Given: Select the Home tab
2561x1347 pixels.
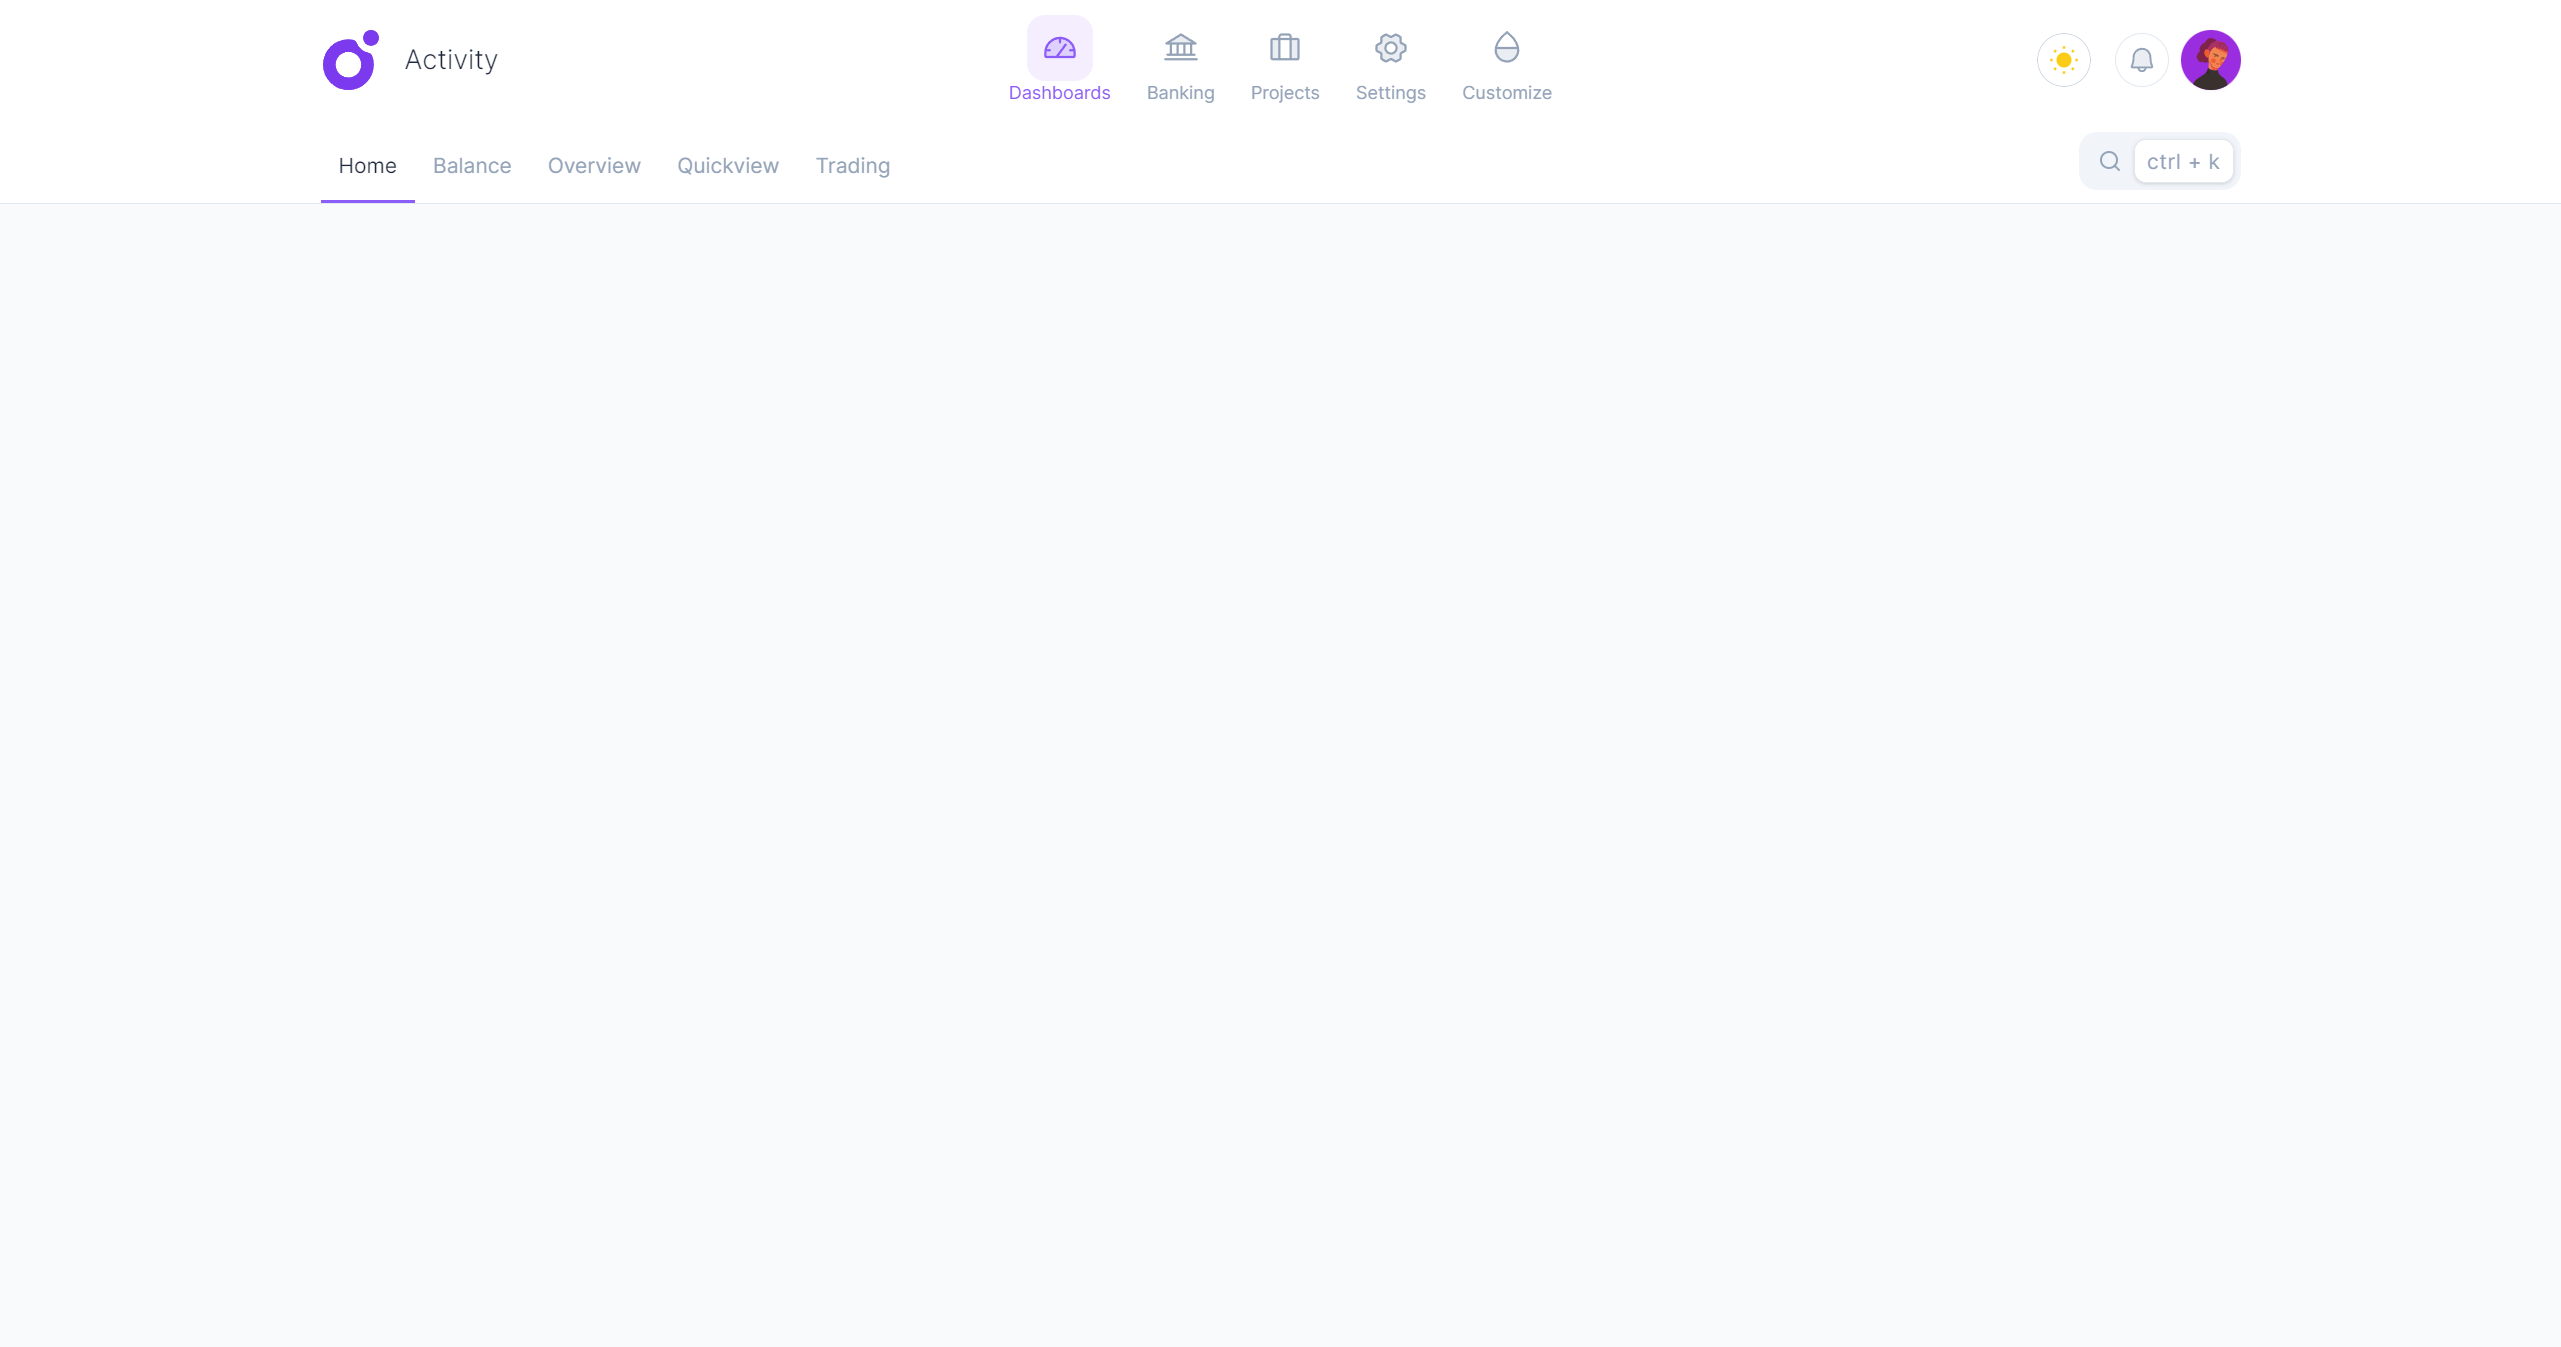Looking at the screenshot, I should tap(367, 166).
